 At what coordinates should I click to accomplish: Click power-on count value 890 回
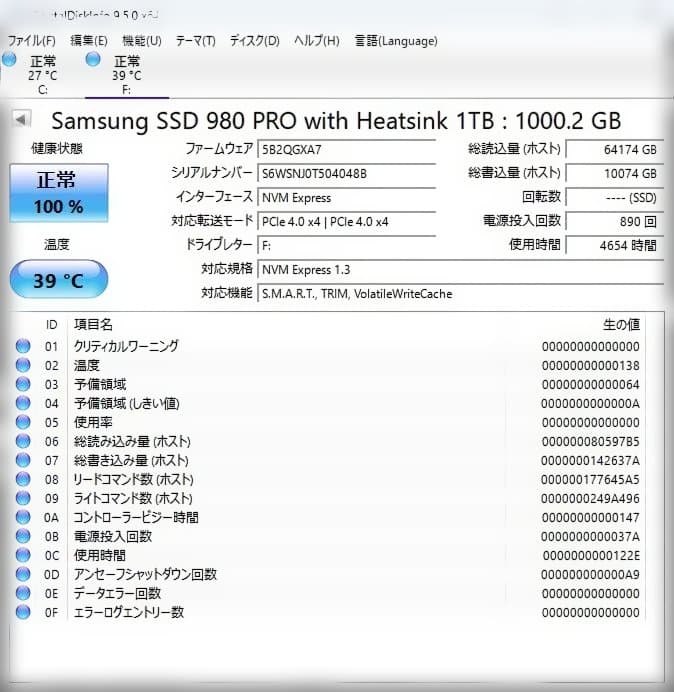click(614, 222)
